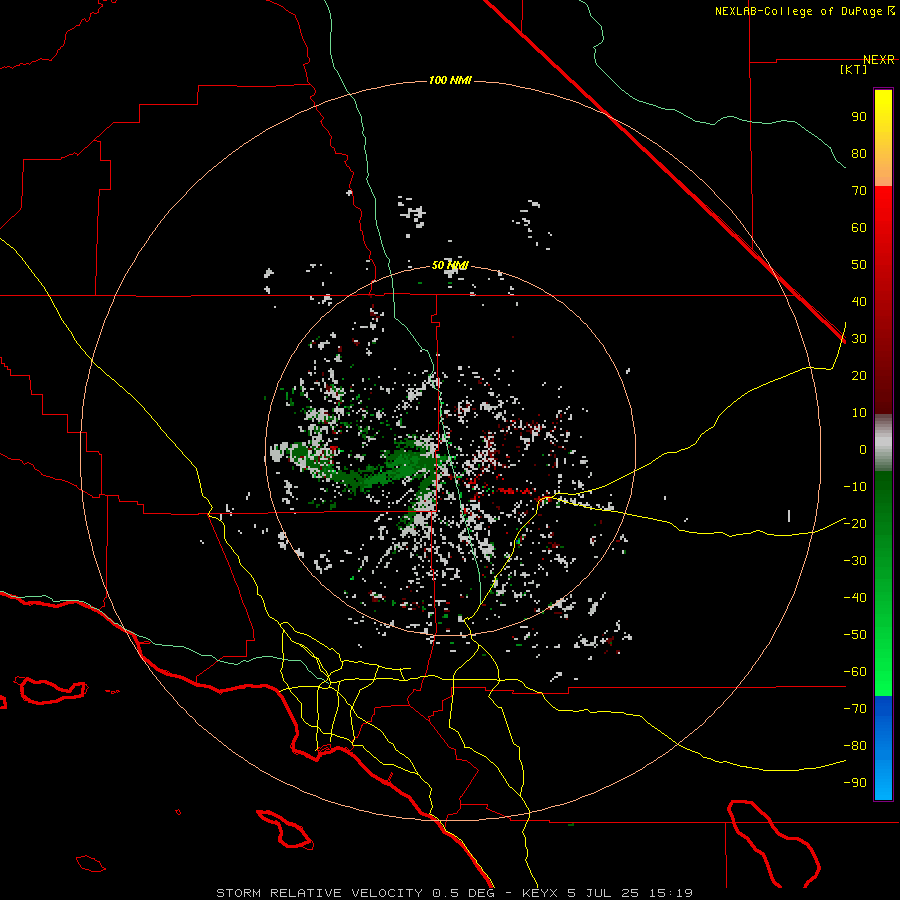The height and width of the screenshot is (900, 900).
Task: Pick the blue segment of color bar
Action: pos(883,726)
